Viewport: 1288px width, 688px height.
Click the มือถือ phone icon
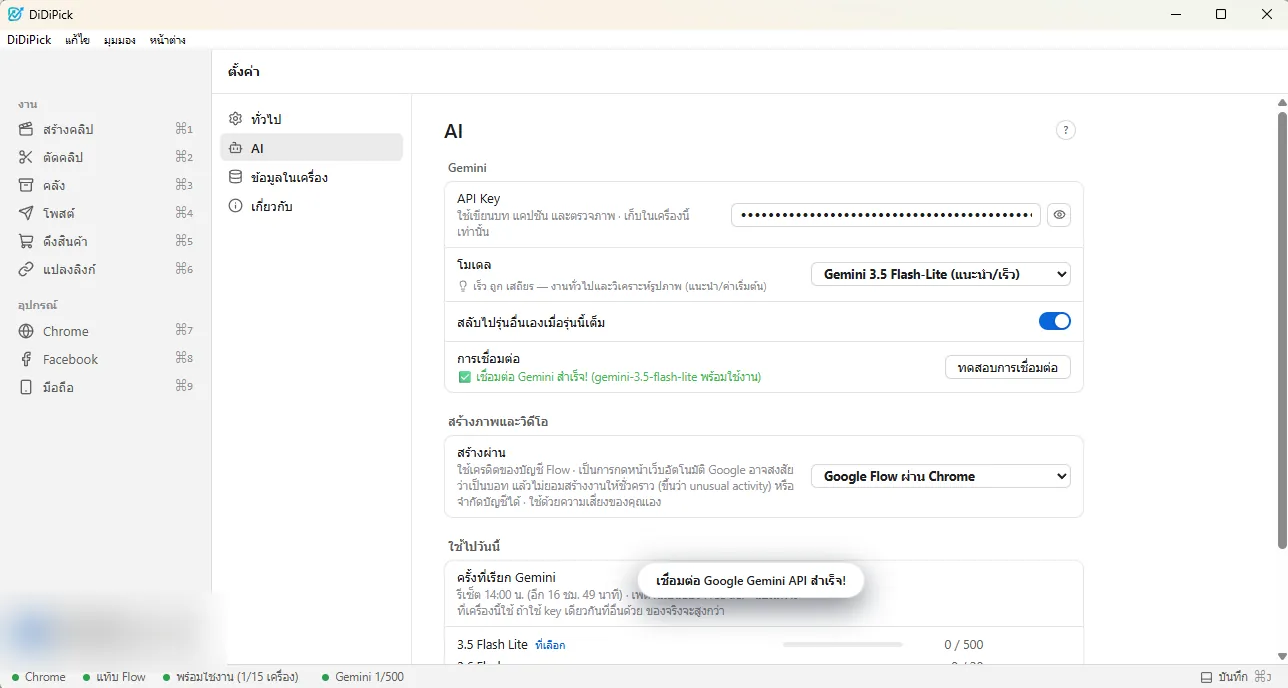pos(26,387)
